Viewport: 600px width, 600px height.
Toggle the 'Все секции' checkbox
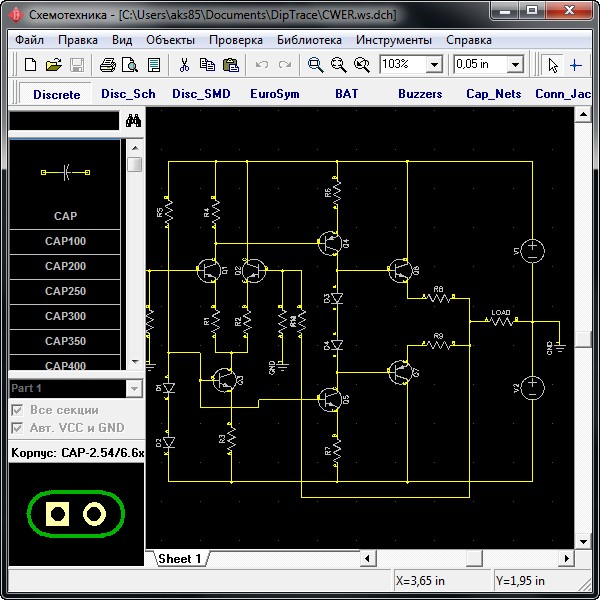tap(17, 410)
